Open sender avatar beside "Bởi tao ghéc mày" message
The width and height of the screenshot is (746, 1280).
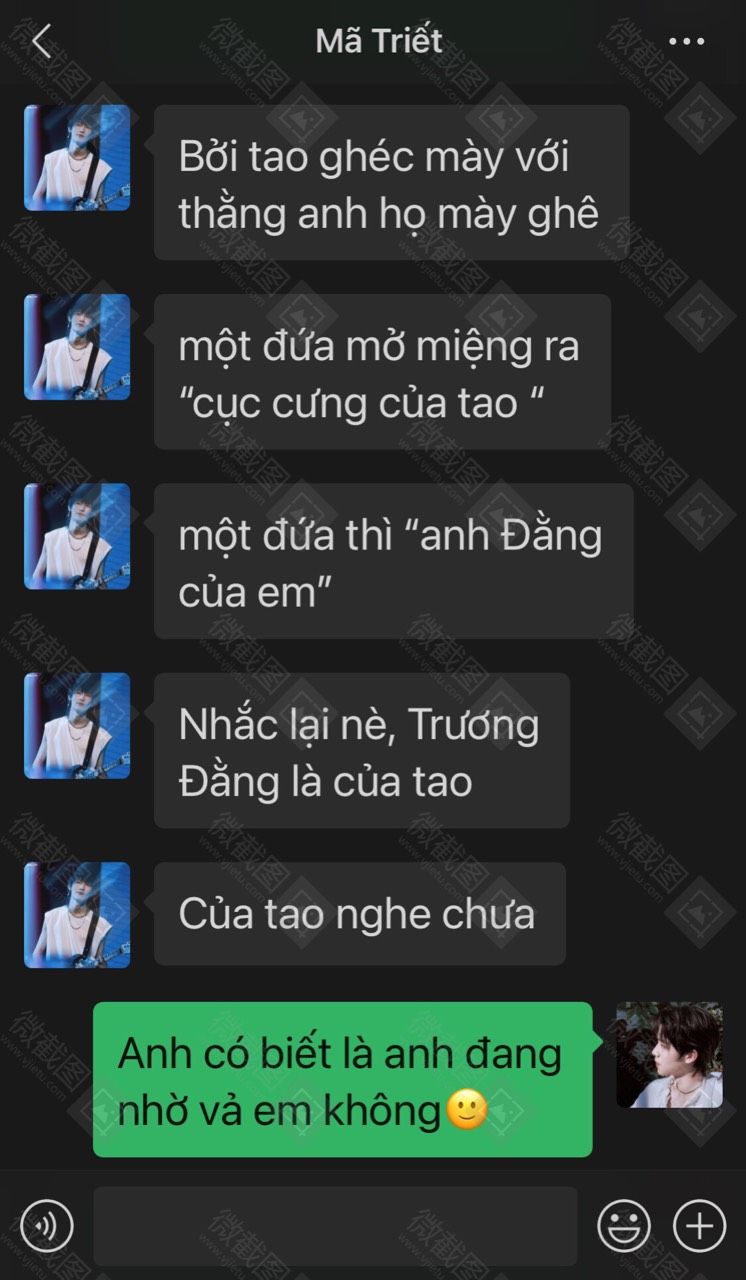[x=77, y=158]
